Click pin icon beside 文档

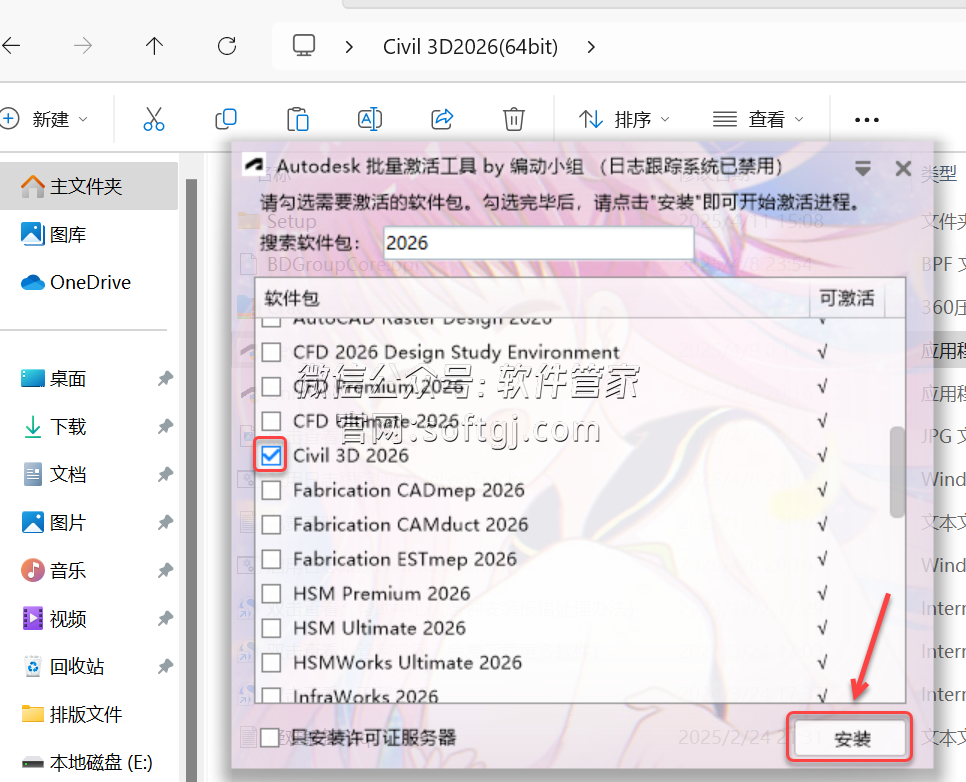pyautogui.click(x=165, y=474)
